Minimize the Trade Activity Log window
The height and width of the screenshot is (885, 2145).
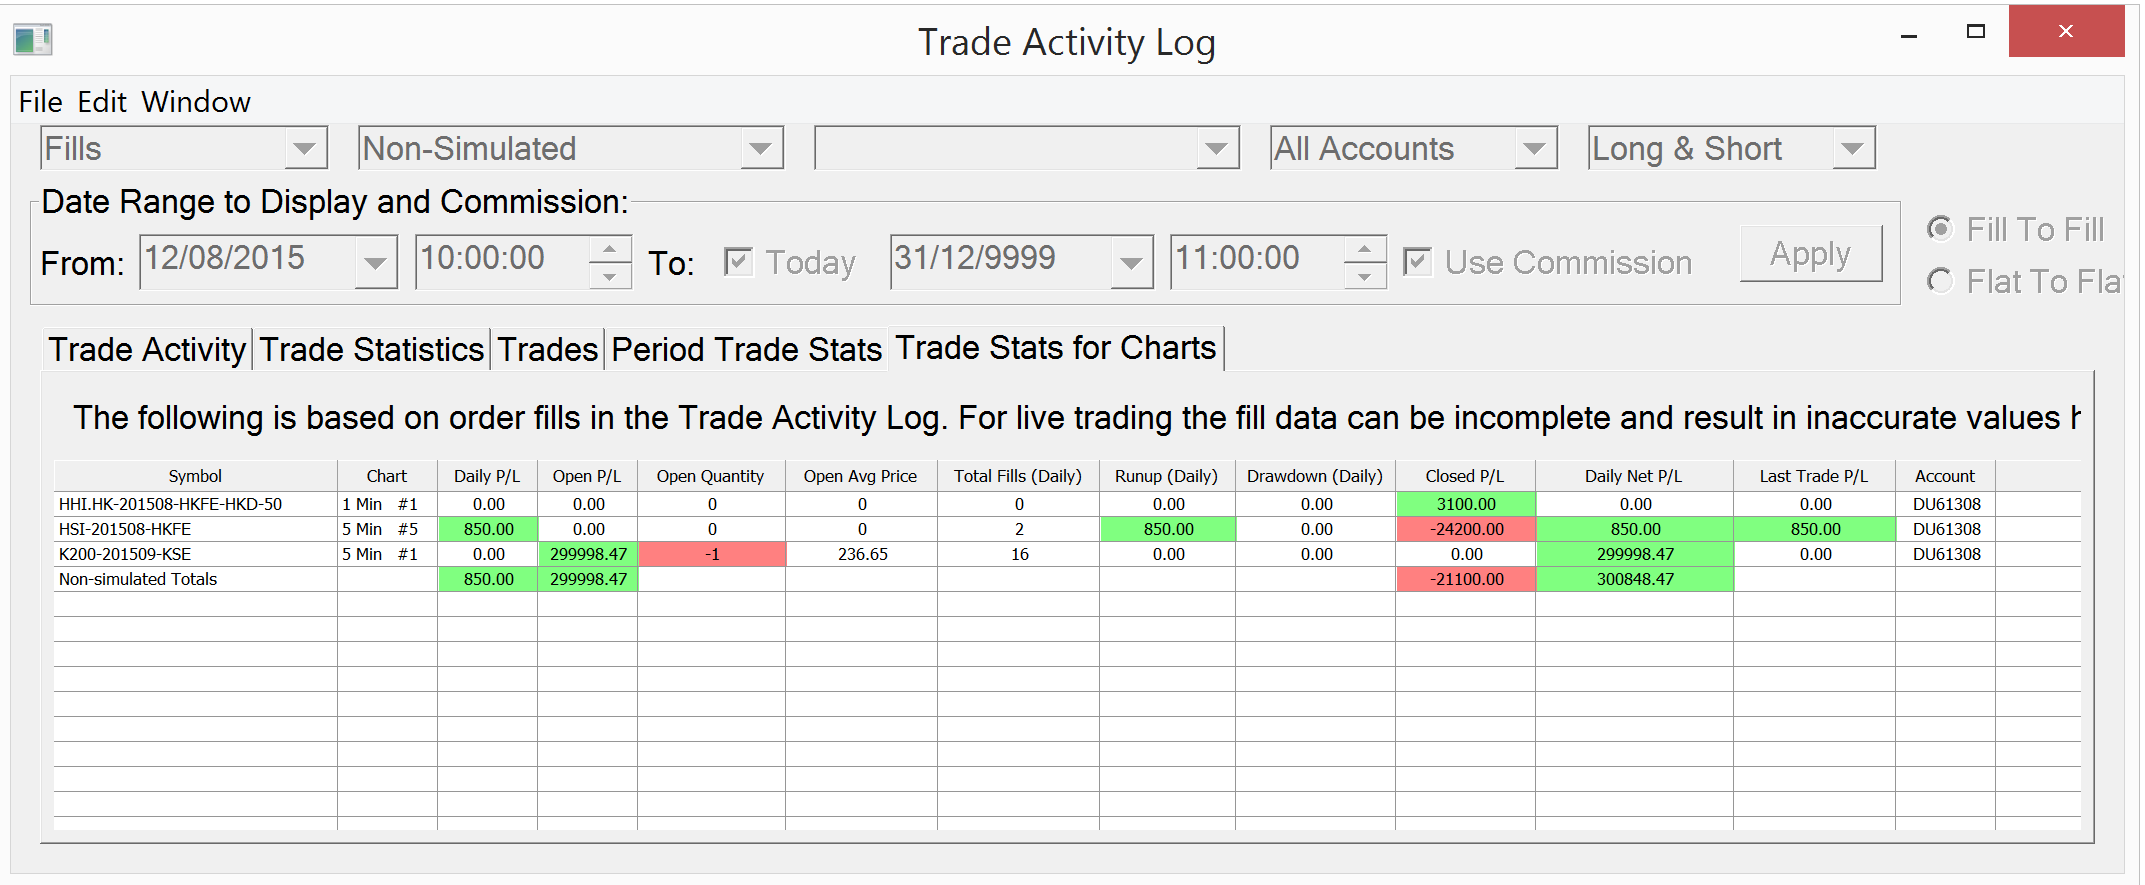pos(1909,35)
